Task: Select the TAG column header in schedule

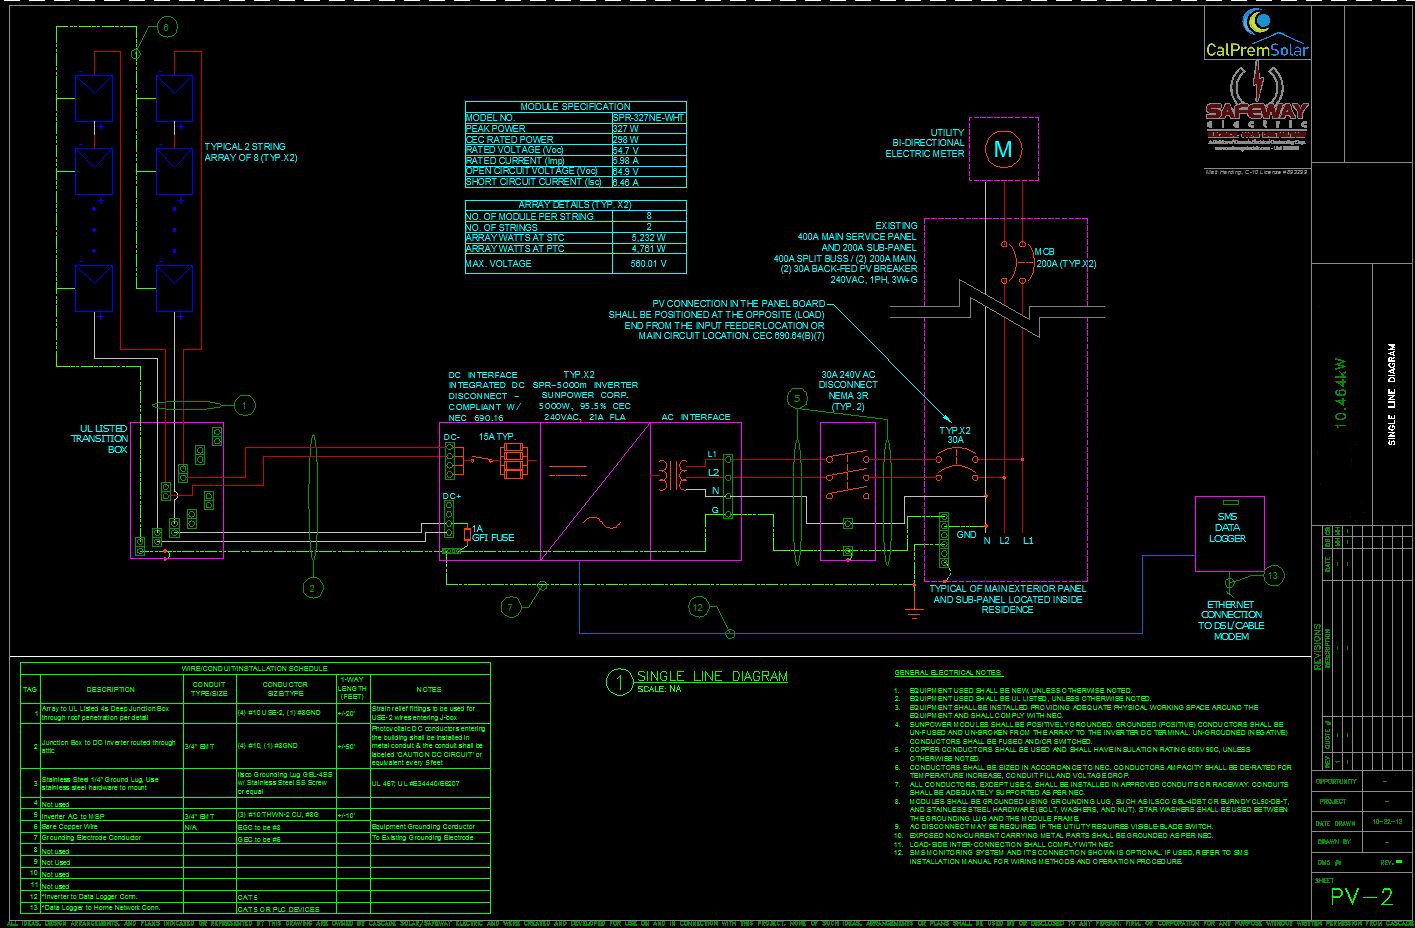Action: pyautogui.click(x=30, y=689)
